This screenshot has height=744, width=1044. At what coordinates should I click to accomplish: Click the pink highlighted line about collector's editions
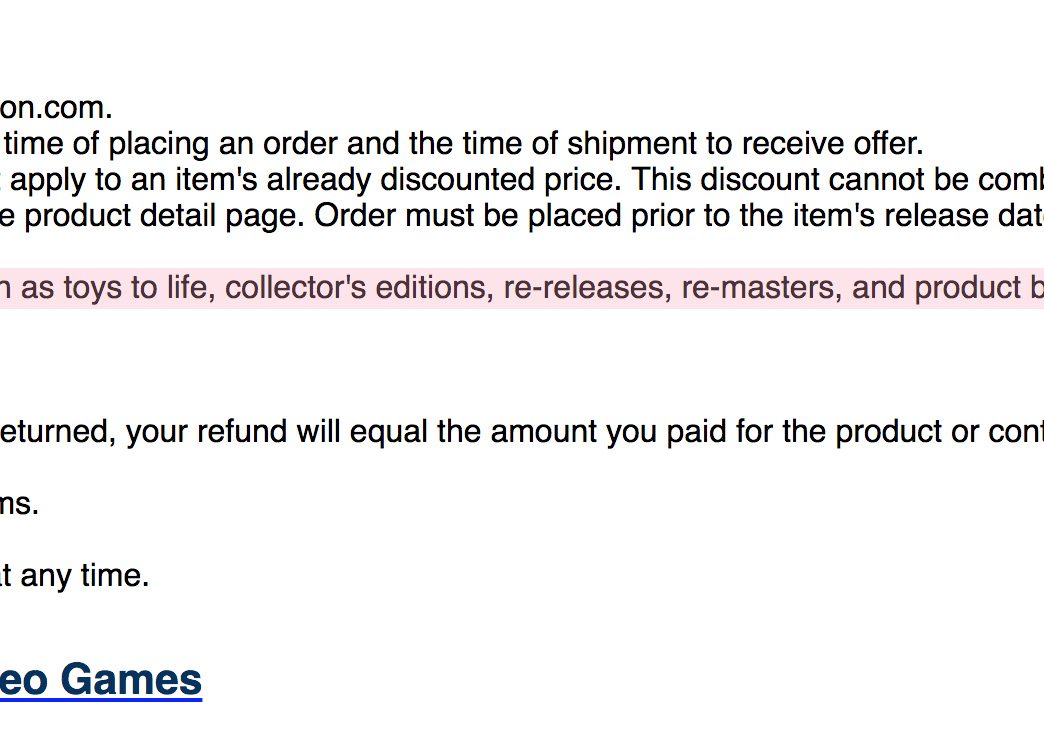click(x=522, y=288)
